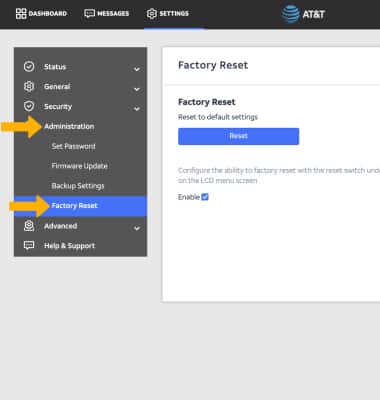380x400 pixels.
Task: Click the Dashboard grid icon
Action: pyautogui.click(x=21, y=13)
